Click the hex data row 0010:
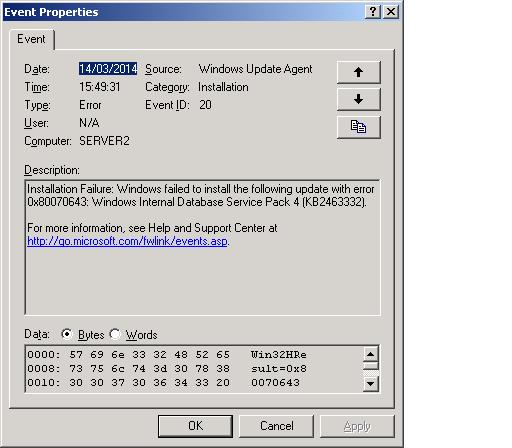This screenshot has width=512, height=448. coord(128,383)
